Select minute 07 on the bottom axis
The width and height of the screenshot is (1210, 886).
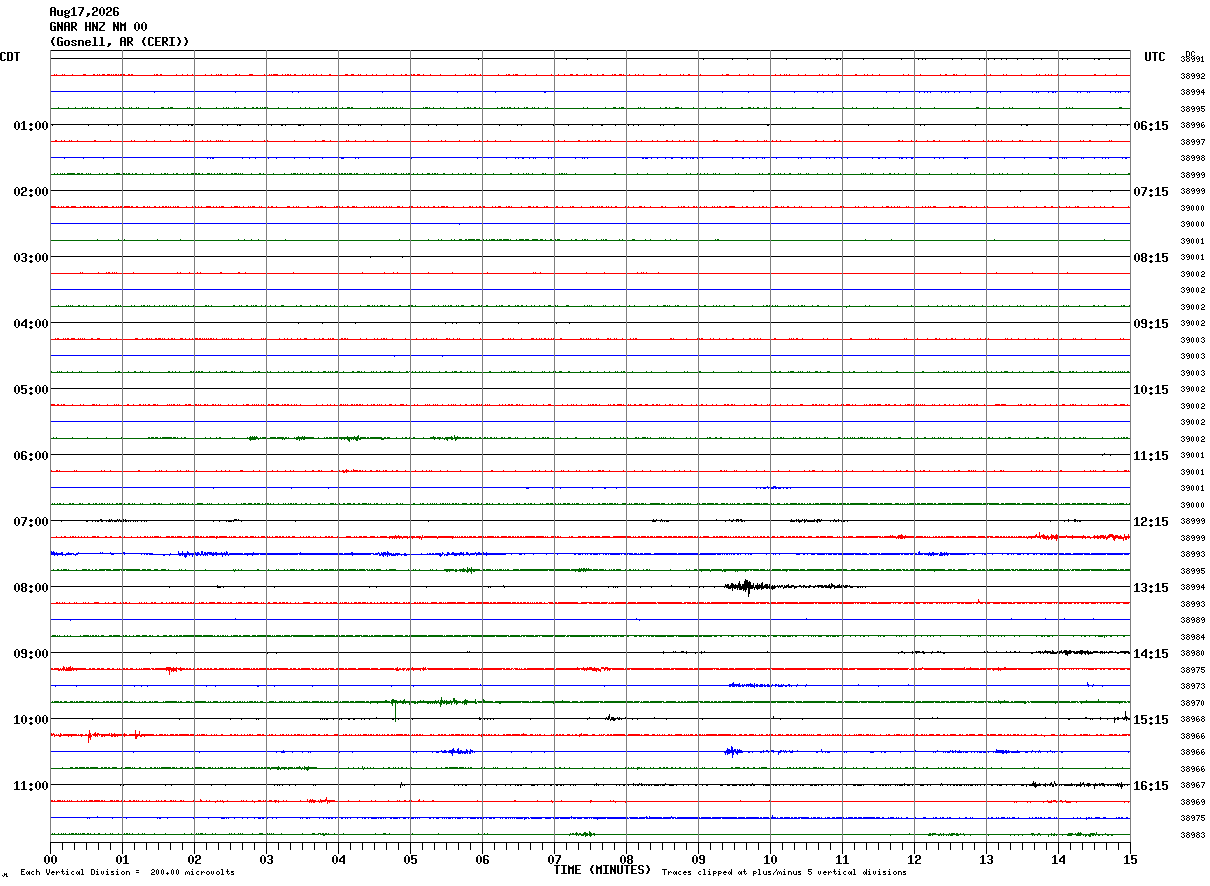(x=554, y=859)
